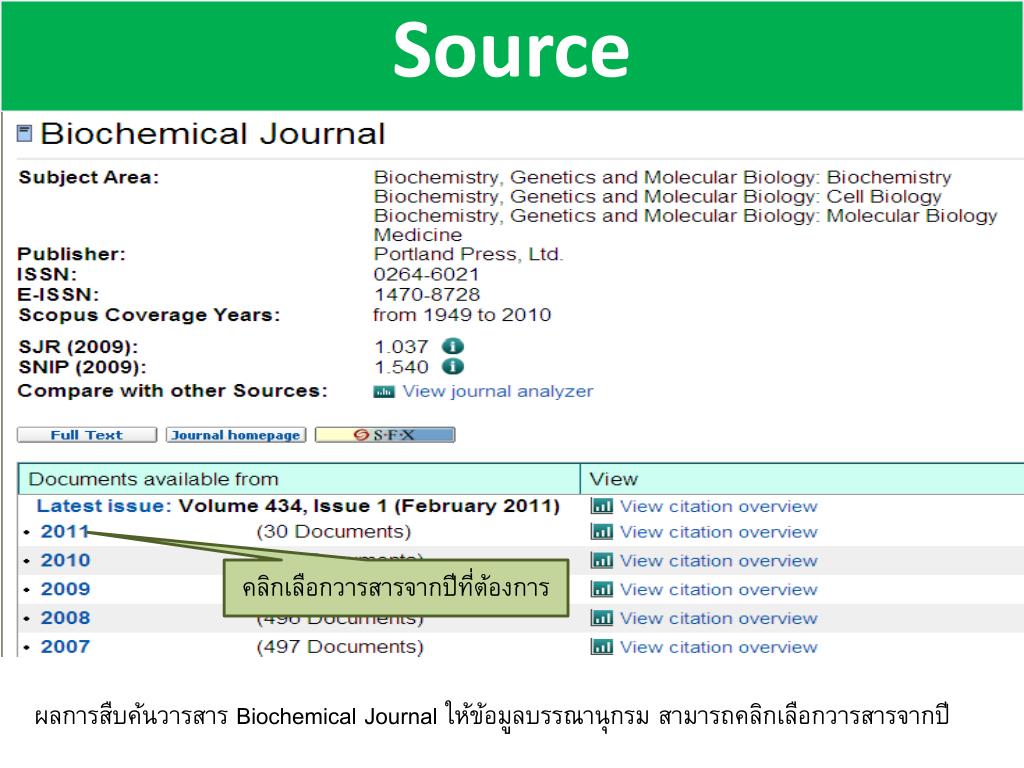Select the 2011 year link
Image resolution: width=1024 pixels, height=768 pixels.
65,532
